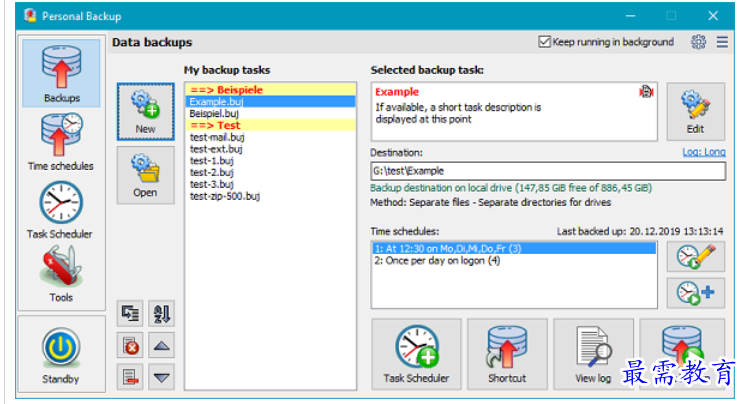The height and width of the screenshot is (404, 744).
Task: Click the Destination path field
Action: (547, 171)
